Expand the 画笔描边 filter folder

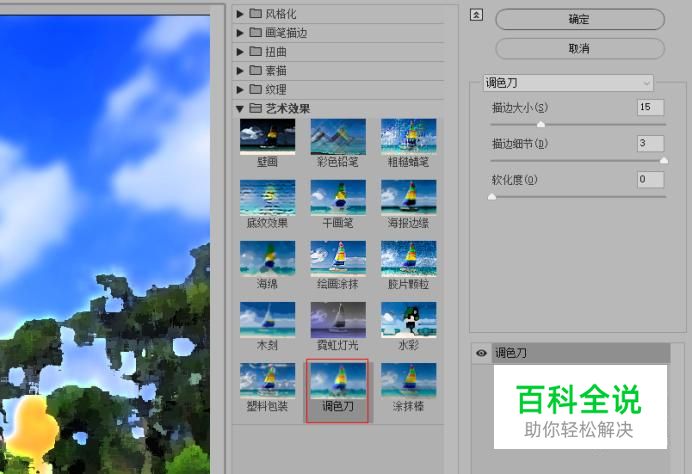[x=240, y=33]
